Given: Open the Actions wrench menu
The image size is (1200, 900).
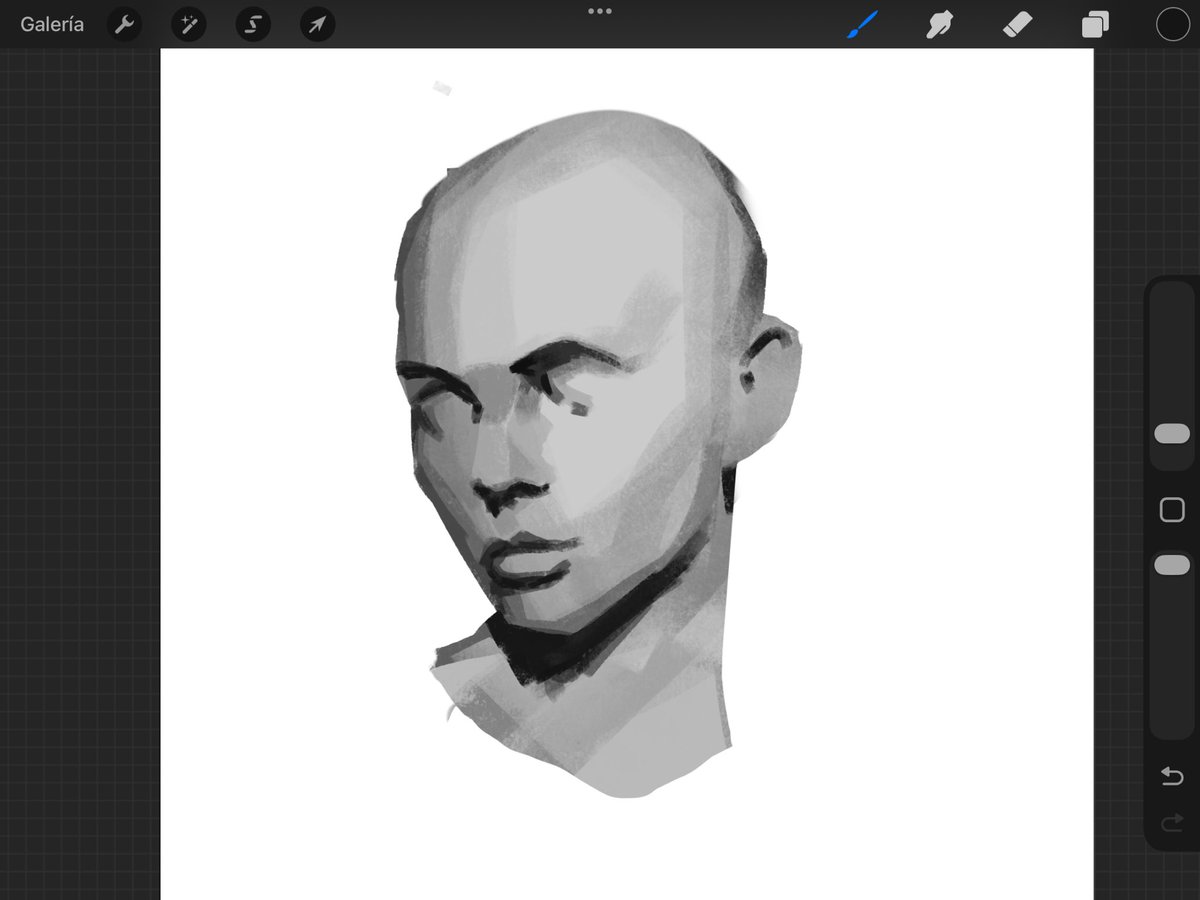Looking at the screenshot, I should pyautogui.click(x=124, y=24).
